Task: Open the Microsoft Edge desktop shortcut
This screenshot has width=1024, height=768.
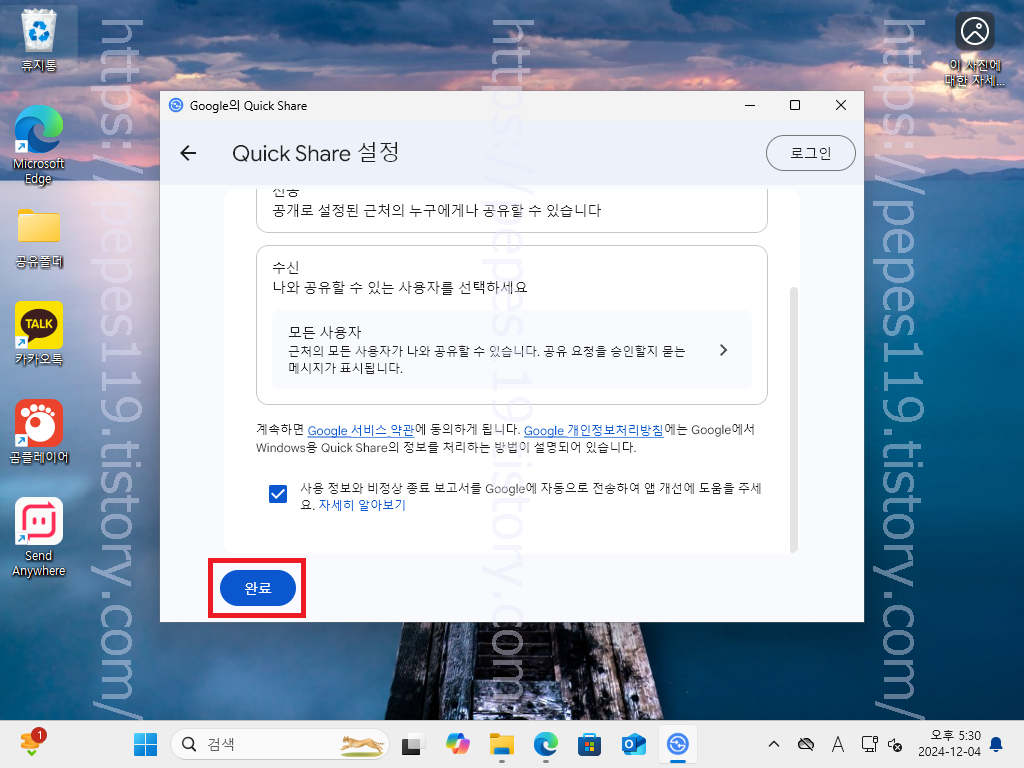Action: coord(39,146)
